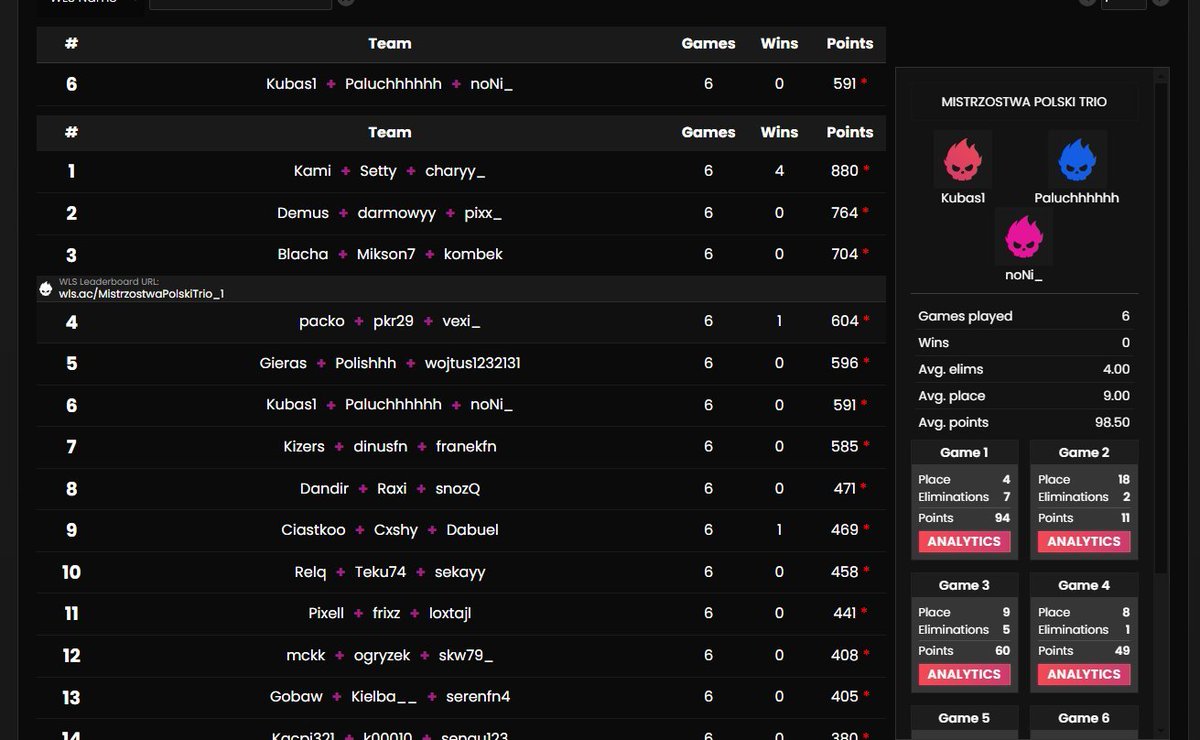The width and height of the screenshot is (1200, 740).
Task: Click the 764 points value
Action: pos(844,213)
